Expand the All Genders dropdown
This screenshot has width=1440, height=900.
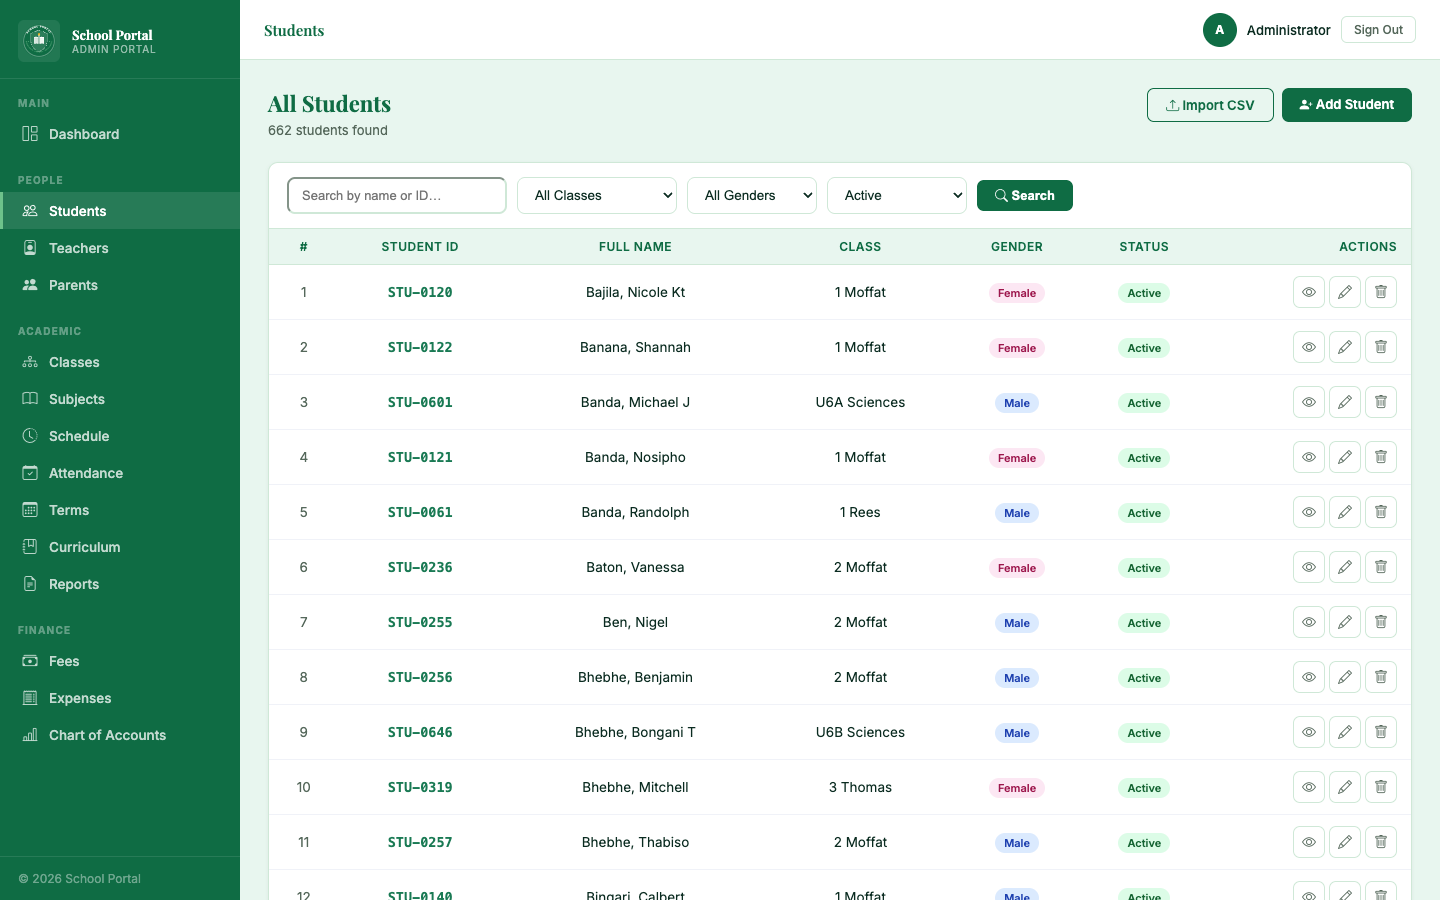pyautogui.click(x=752, y=196)
